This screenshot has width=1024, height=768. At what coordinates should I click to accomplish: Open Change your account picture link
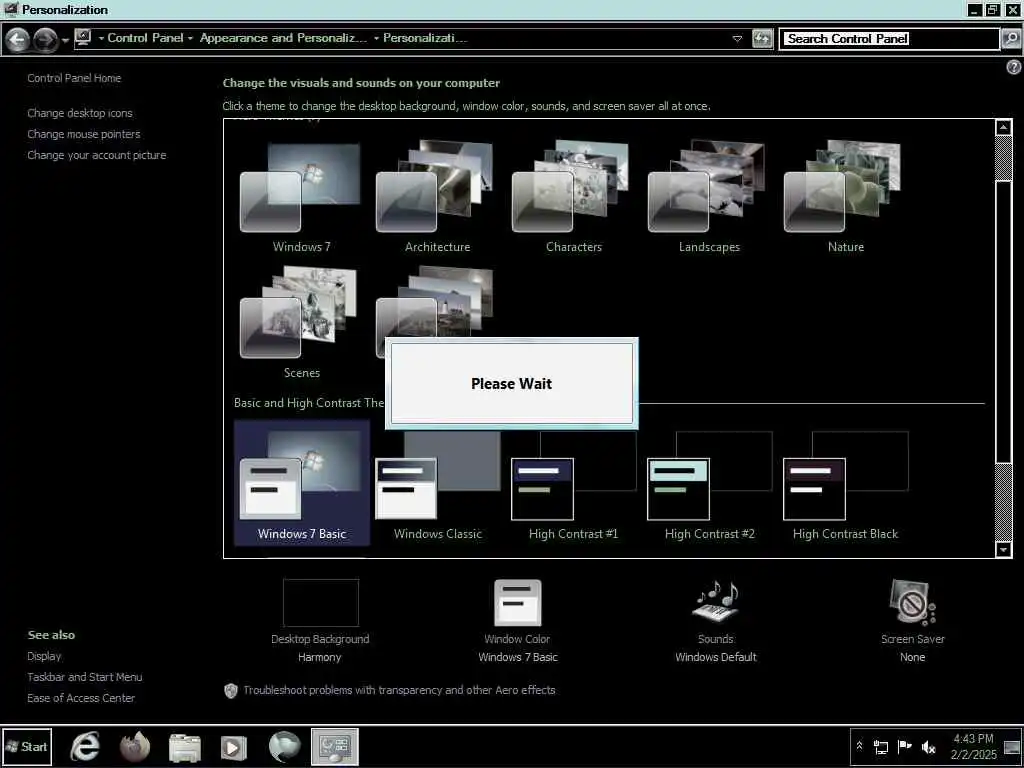97,155
